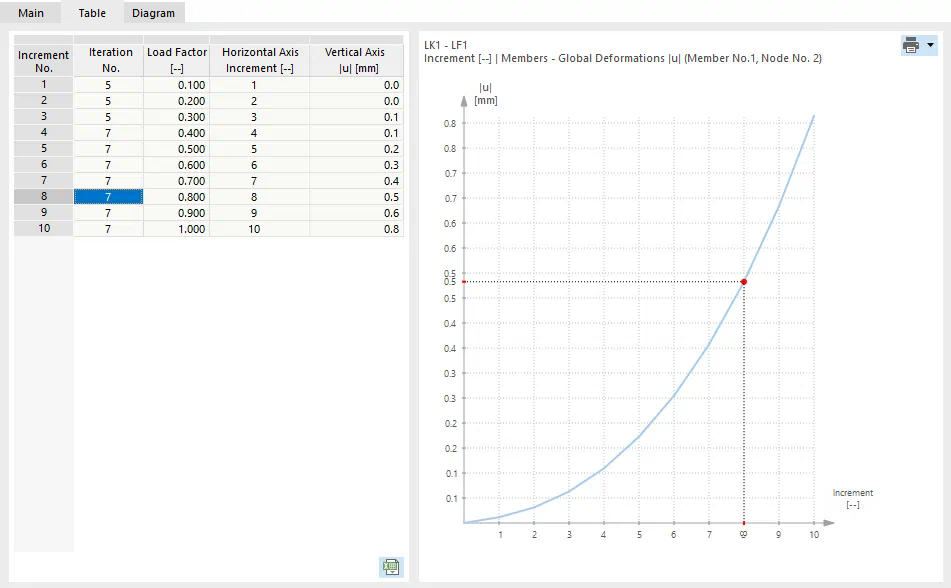The width and height of the screenshot is (951, 588).
Task: Switch to the Table tab
Action: click(91, 13)
